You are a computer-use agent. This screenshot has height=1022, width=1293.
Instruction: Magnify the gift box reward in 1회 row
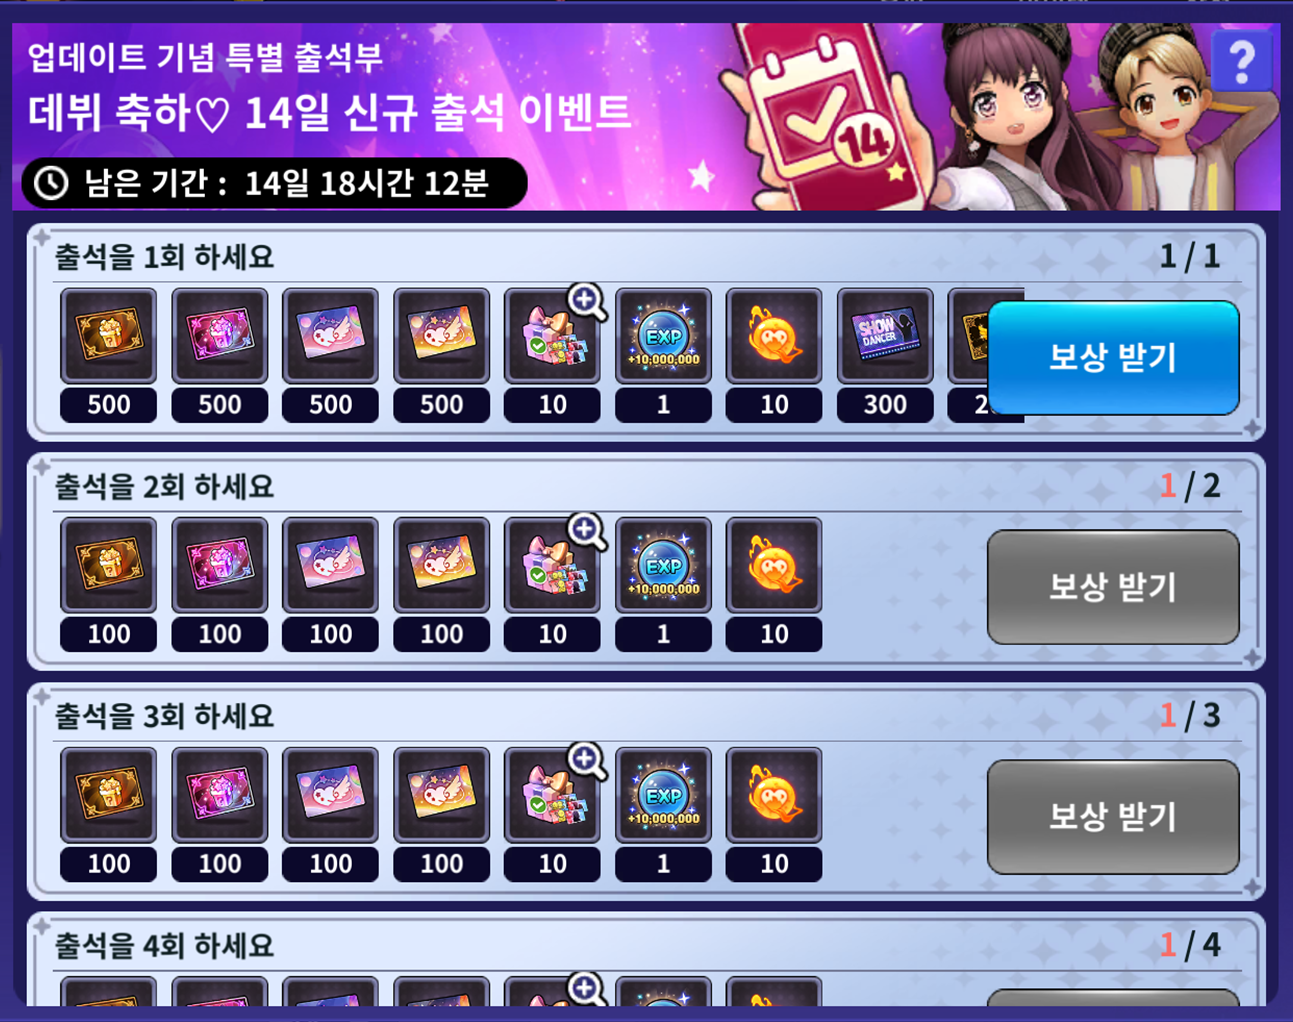tap(587, 301)
